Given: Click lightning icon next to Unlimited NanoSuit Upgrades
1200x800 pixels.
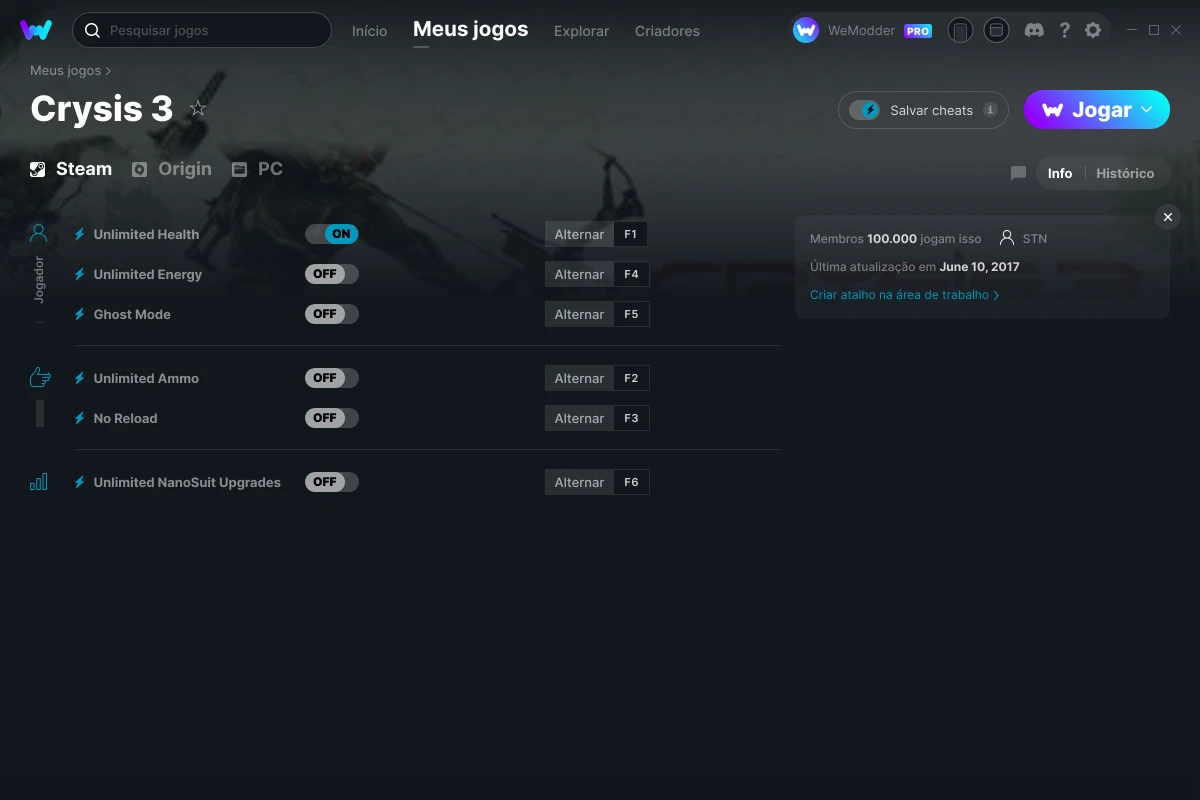Looking at the screenshot, I should coord(80,482).
